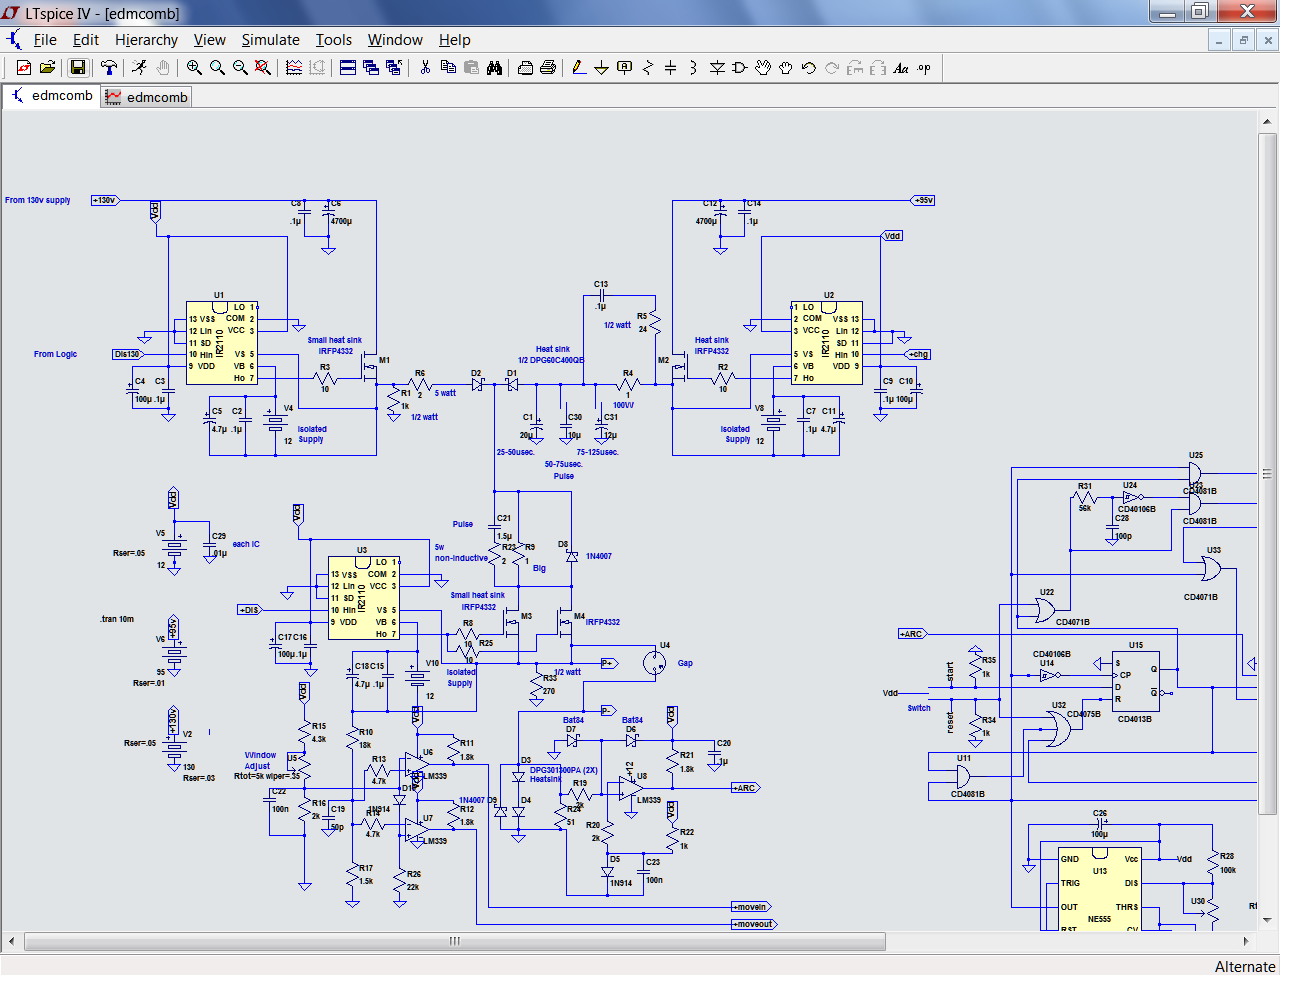Click the +95v net label flag
The width and height of the screenshot is (1313, 985).
pyautogui.click(x=923, y=200)
